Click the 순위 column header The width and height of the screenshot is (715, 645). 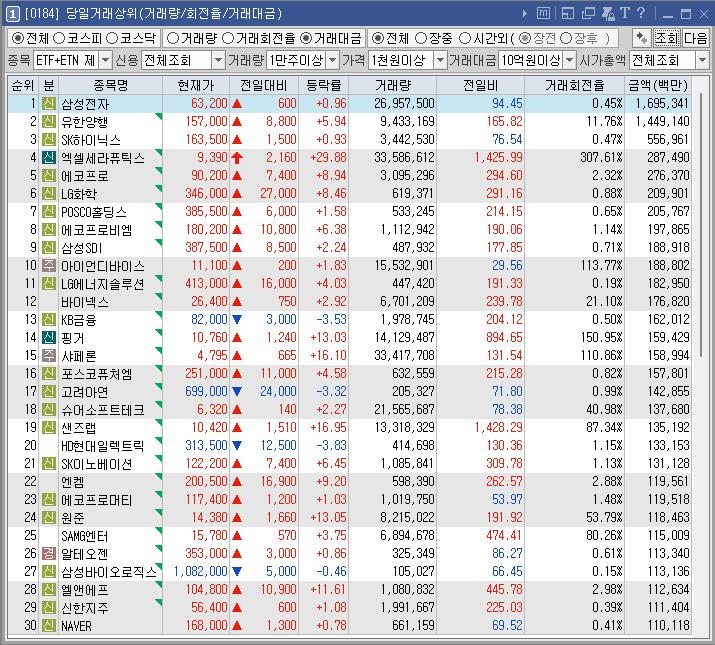tap(23, 85)
